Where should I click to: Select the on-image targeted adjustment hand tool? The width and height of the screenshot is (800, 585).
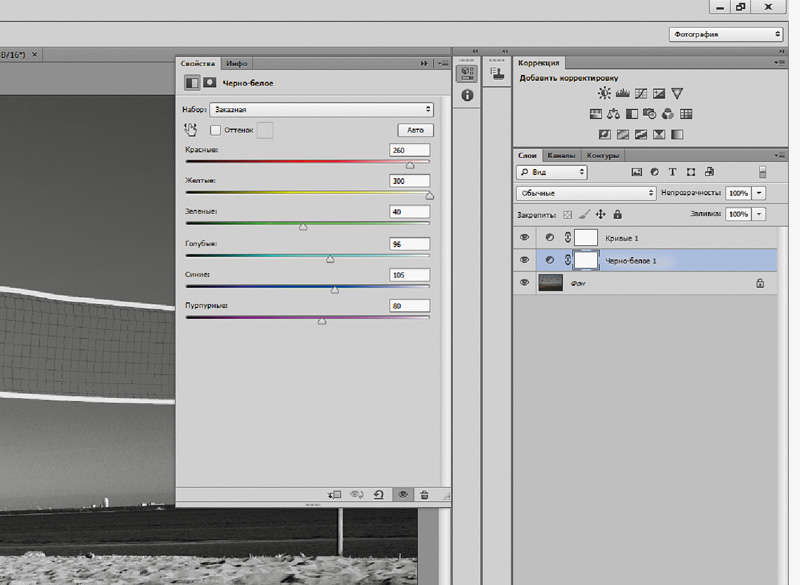pyautogui.click(x=191, y=130)
